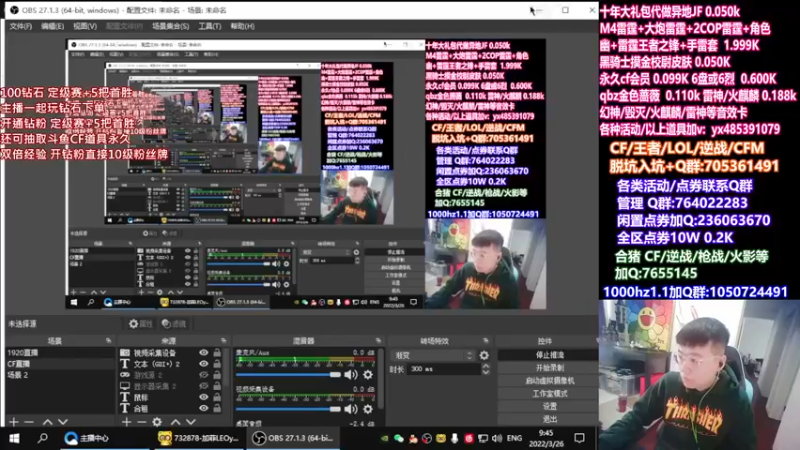Open 视频采集设备 mixer settings gear
Viewport: 800px width, 450px height.
368,409
